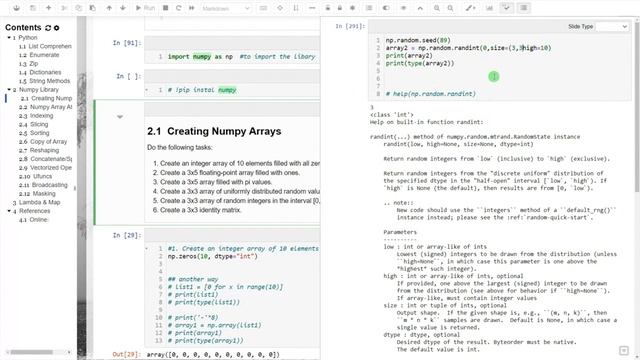Click the unlocked padlock toolbar icon
This screenshot has width=640, height=360.
(x=327, y=8)
